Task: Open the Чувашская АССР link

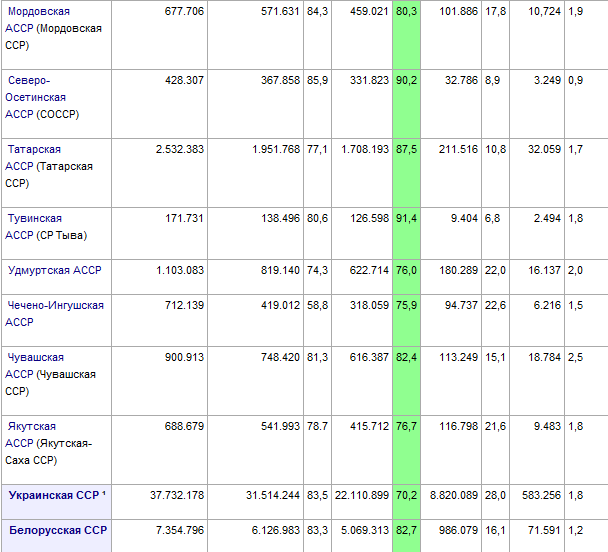Action: (36, 357)
